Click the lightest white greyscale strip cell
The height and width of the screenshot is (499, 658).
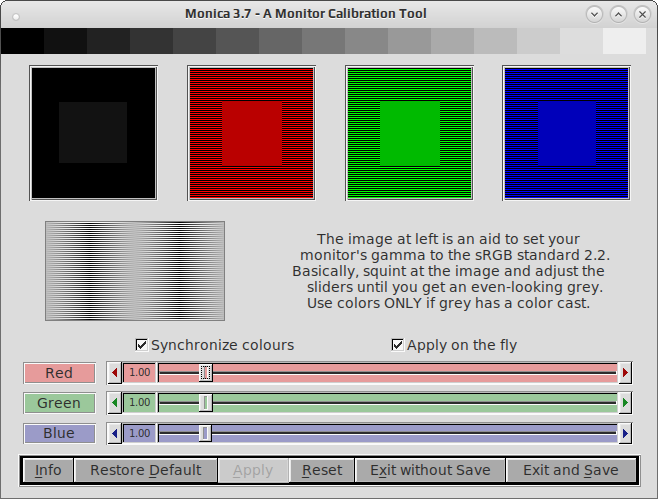click(x=624, y=41)
